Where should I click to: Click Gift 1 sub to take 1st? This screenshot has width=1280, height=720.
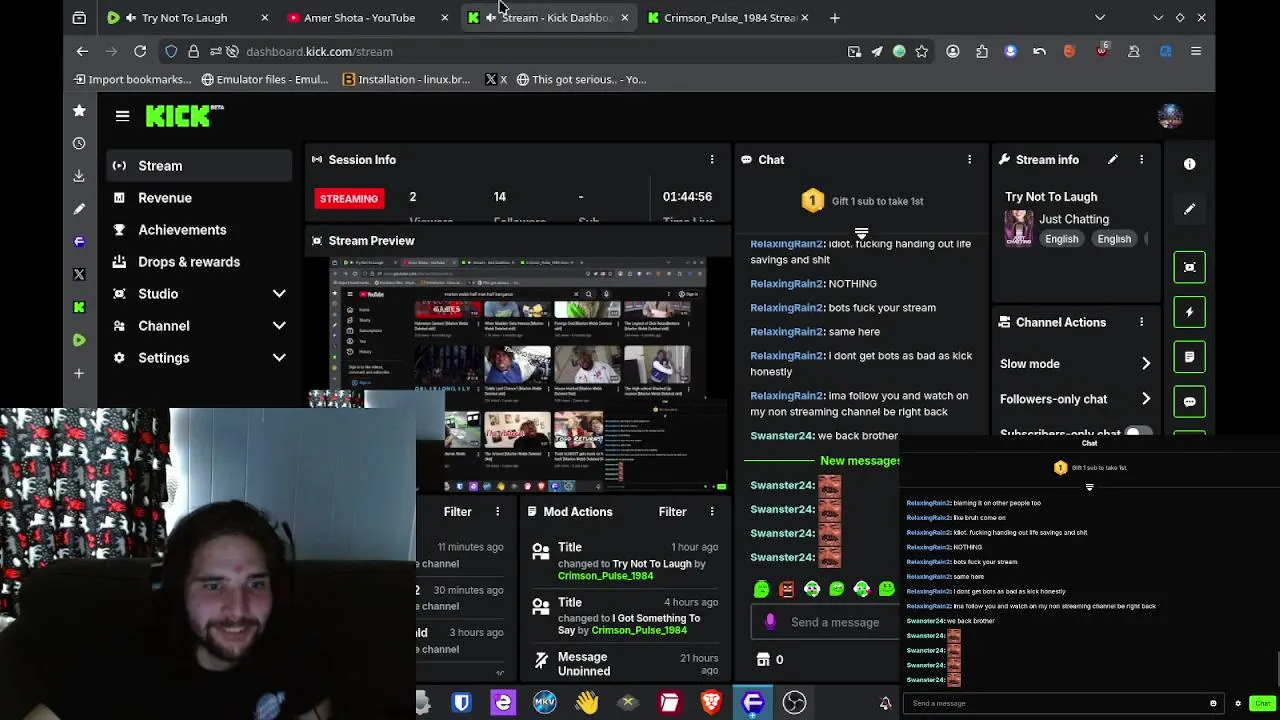tap(862, 201)
